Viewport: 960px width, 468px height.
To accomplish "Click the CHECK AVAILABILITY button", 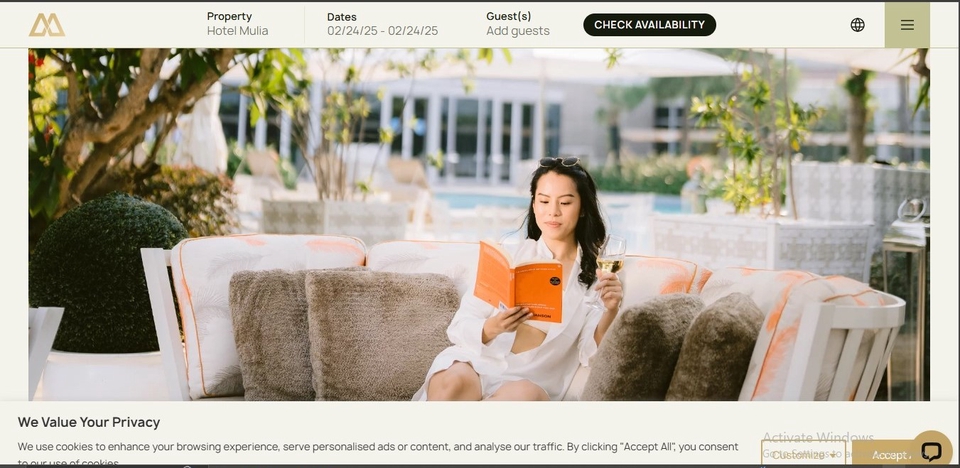I will (649, 25).
